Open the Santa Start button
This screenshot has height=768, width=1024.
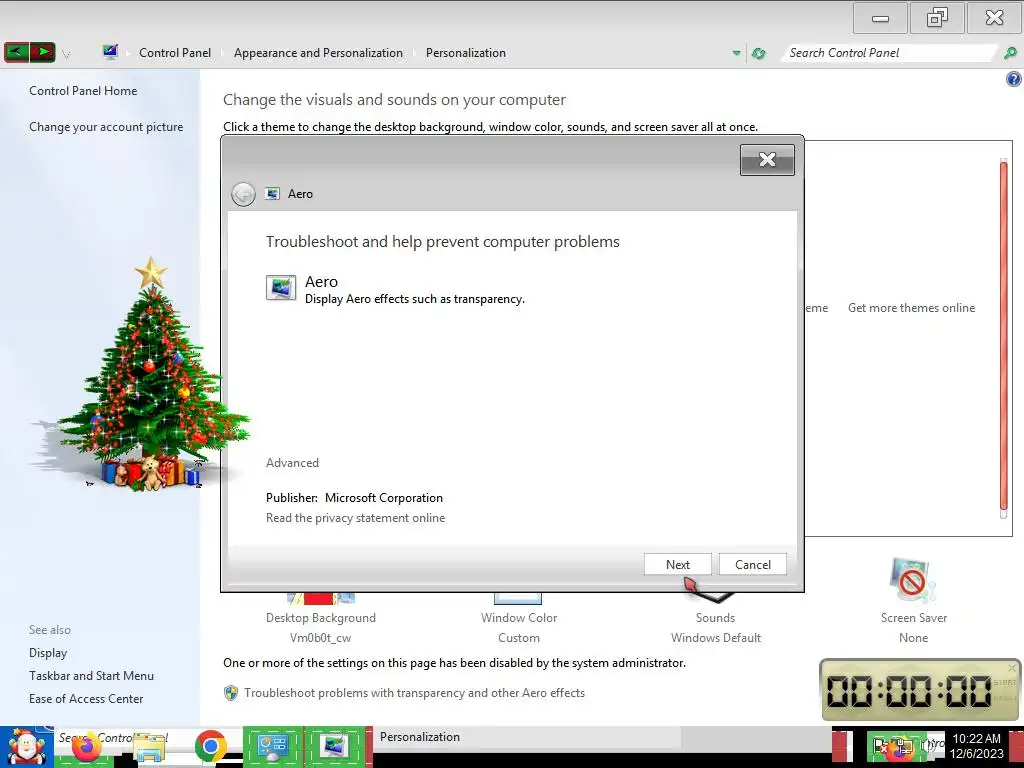[26, 747]
